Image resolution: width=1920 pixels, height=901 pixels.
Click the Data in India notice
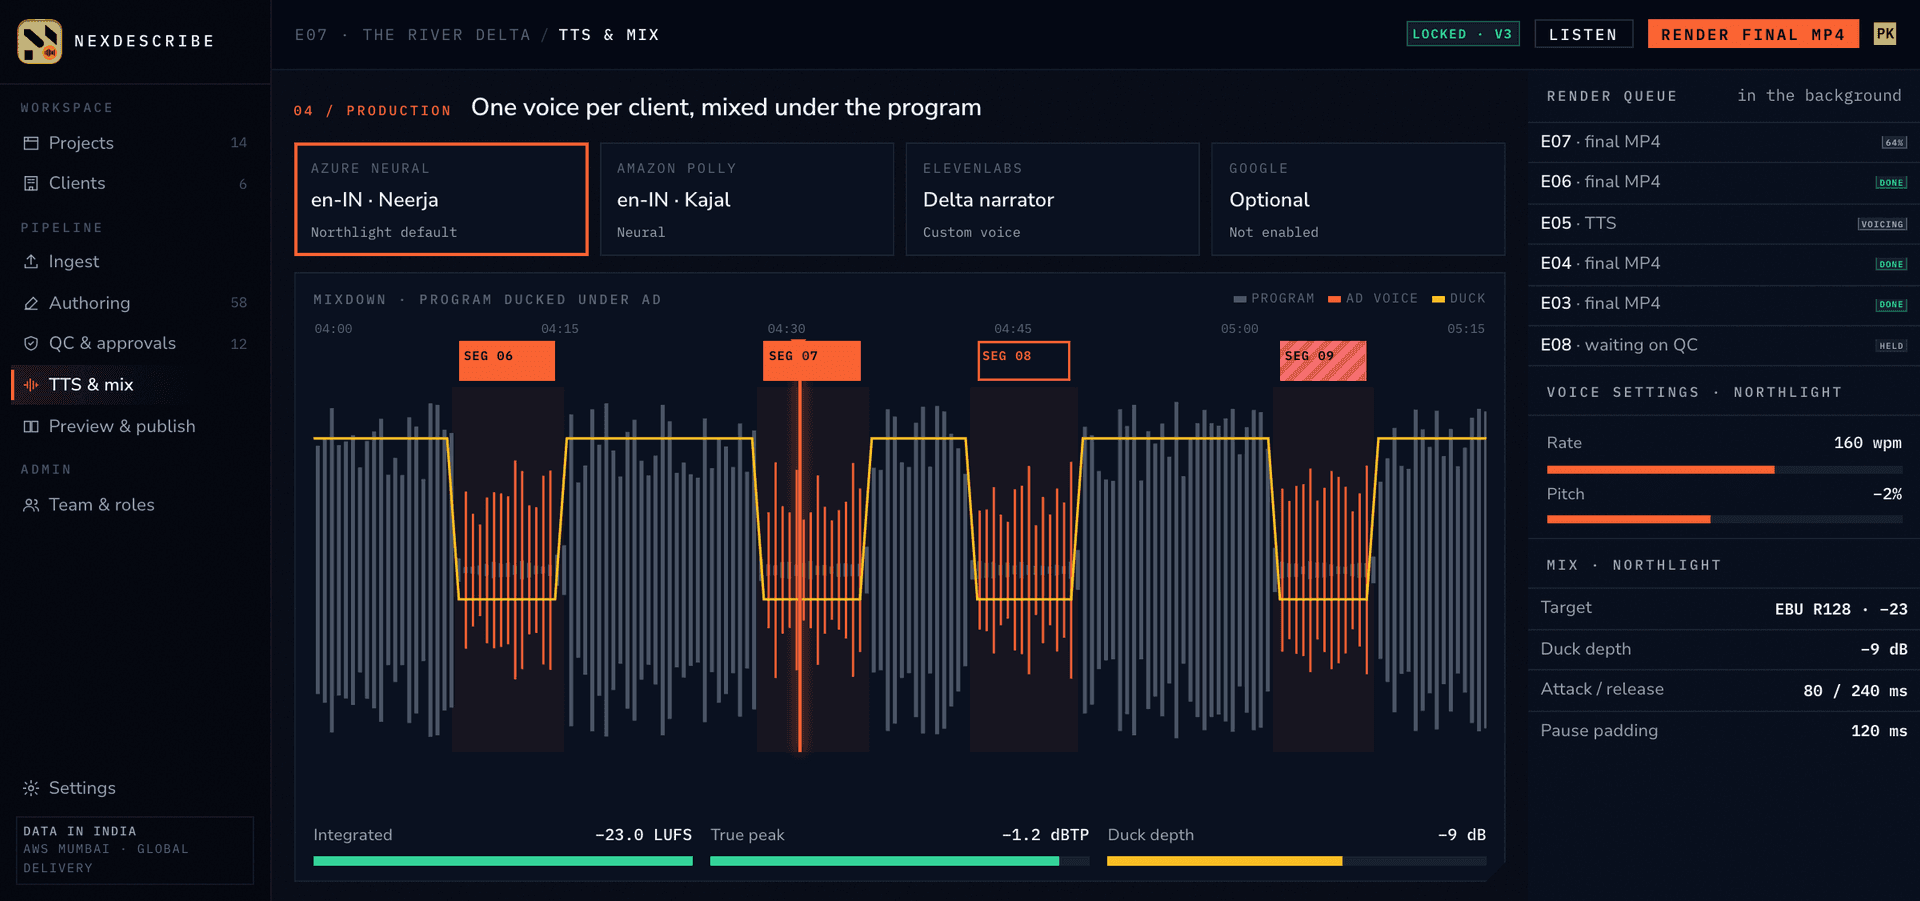135,850
